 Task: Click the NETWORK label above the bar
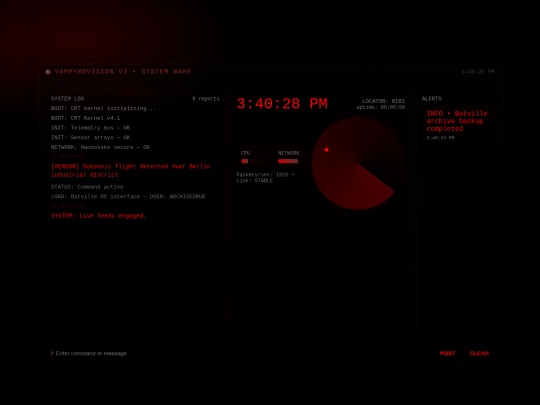coord(289,153)
